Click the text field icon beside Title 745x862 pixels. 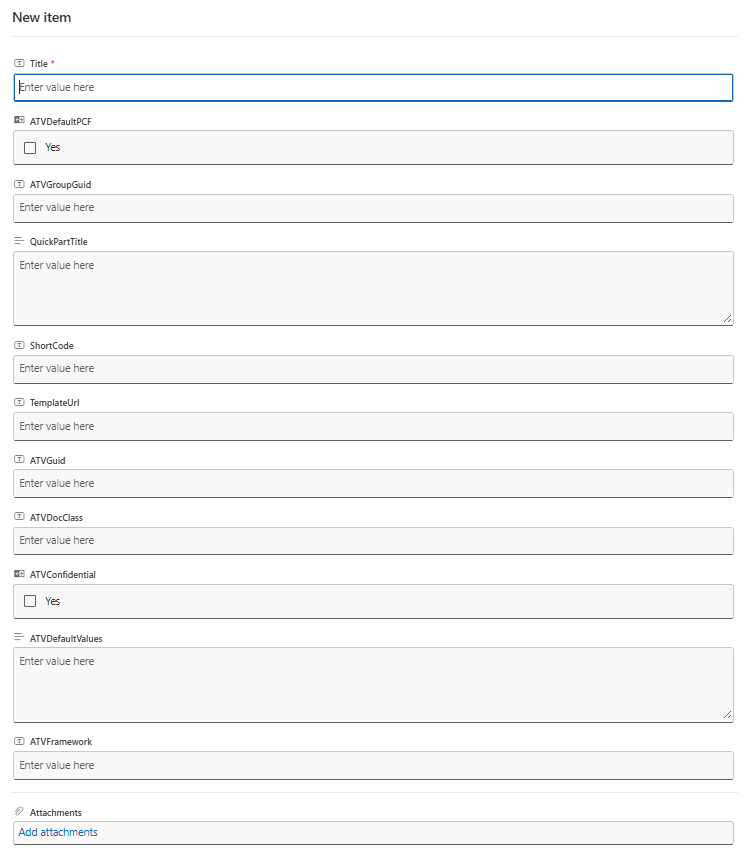tap(19, 63)
